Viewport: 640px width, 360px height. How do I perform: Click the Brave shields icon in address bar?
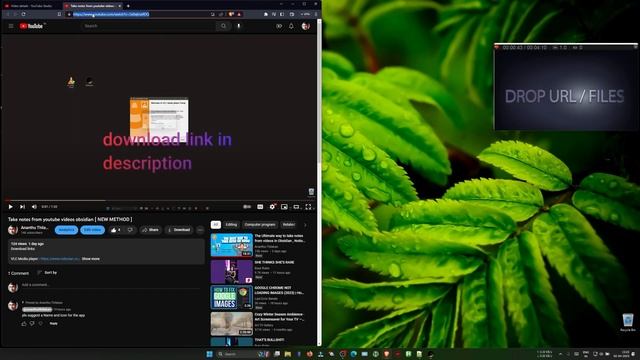click(x=231, y=14)
